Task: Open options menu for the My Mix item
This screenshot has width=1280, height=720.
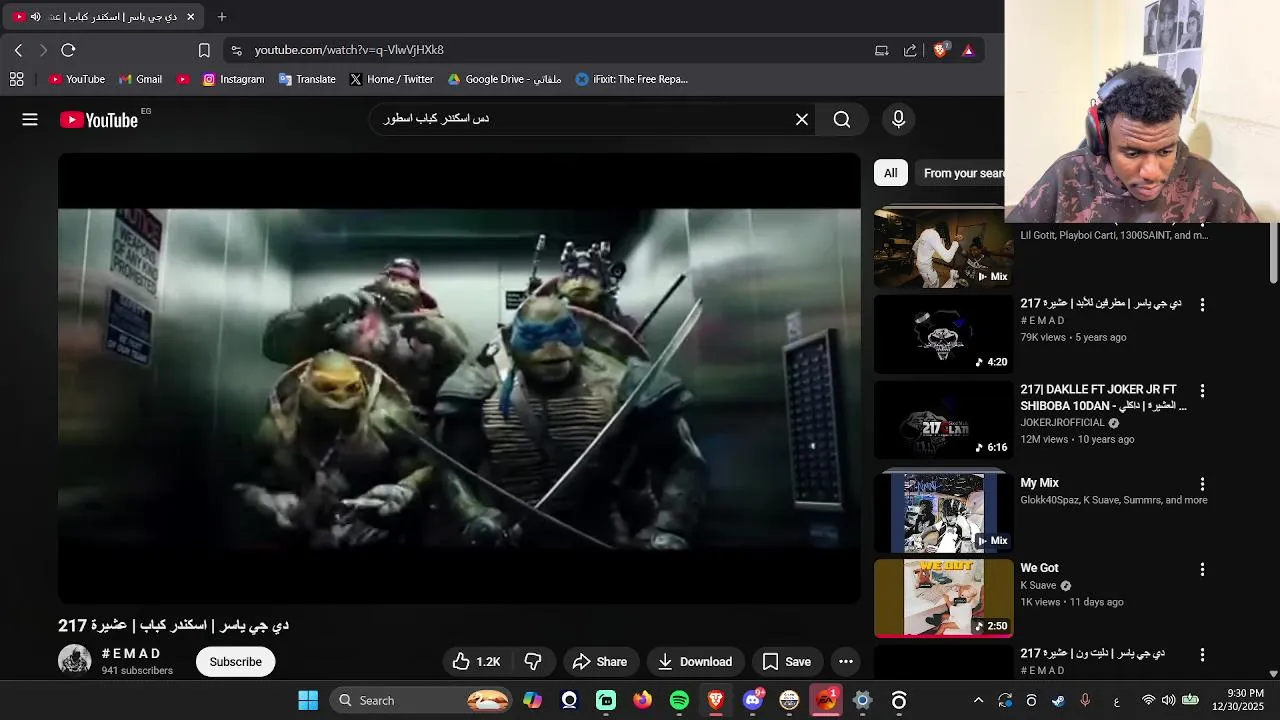Action: [1202, 484]
